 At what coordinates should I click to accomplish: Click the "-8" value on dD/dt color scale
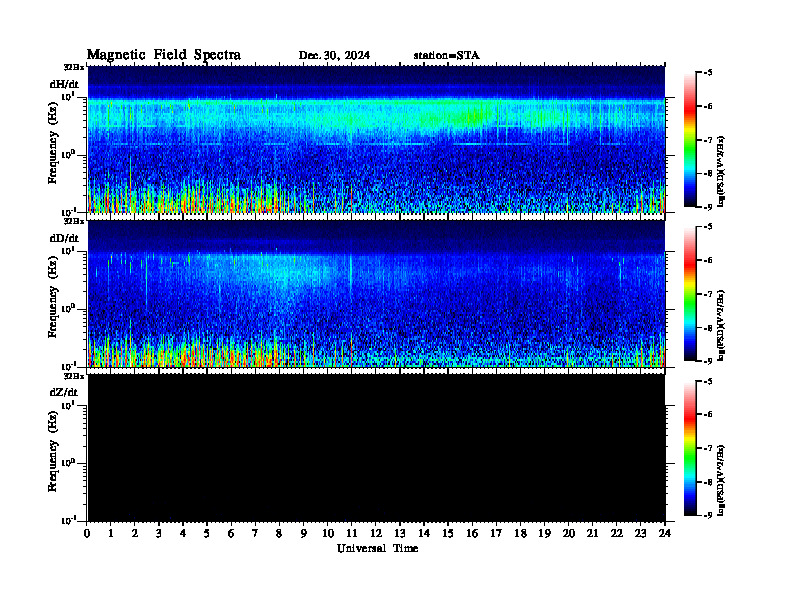click(x=708, y=328)
